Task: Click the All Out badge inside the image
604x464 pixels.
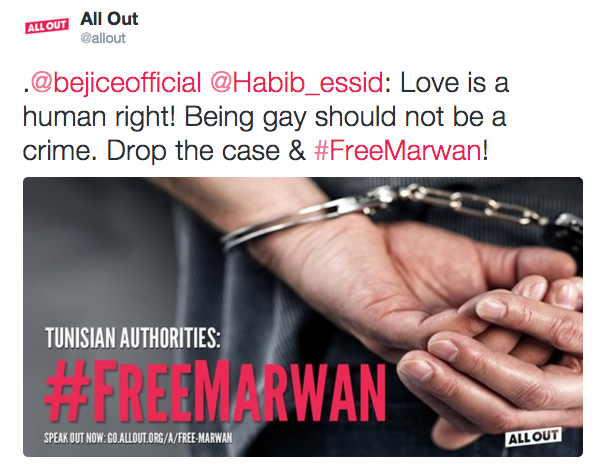Action: (x=533, y=437)
